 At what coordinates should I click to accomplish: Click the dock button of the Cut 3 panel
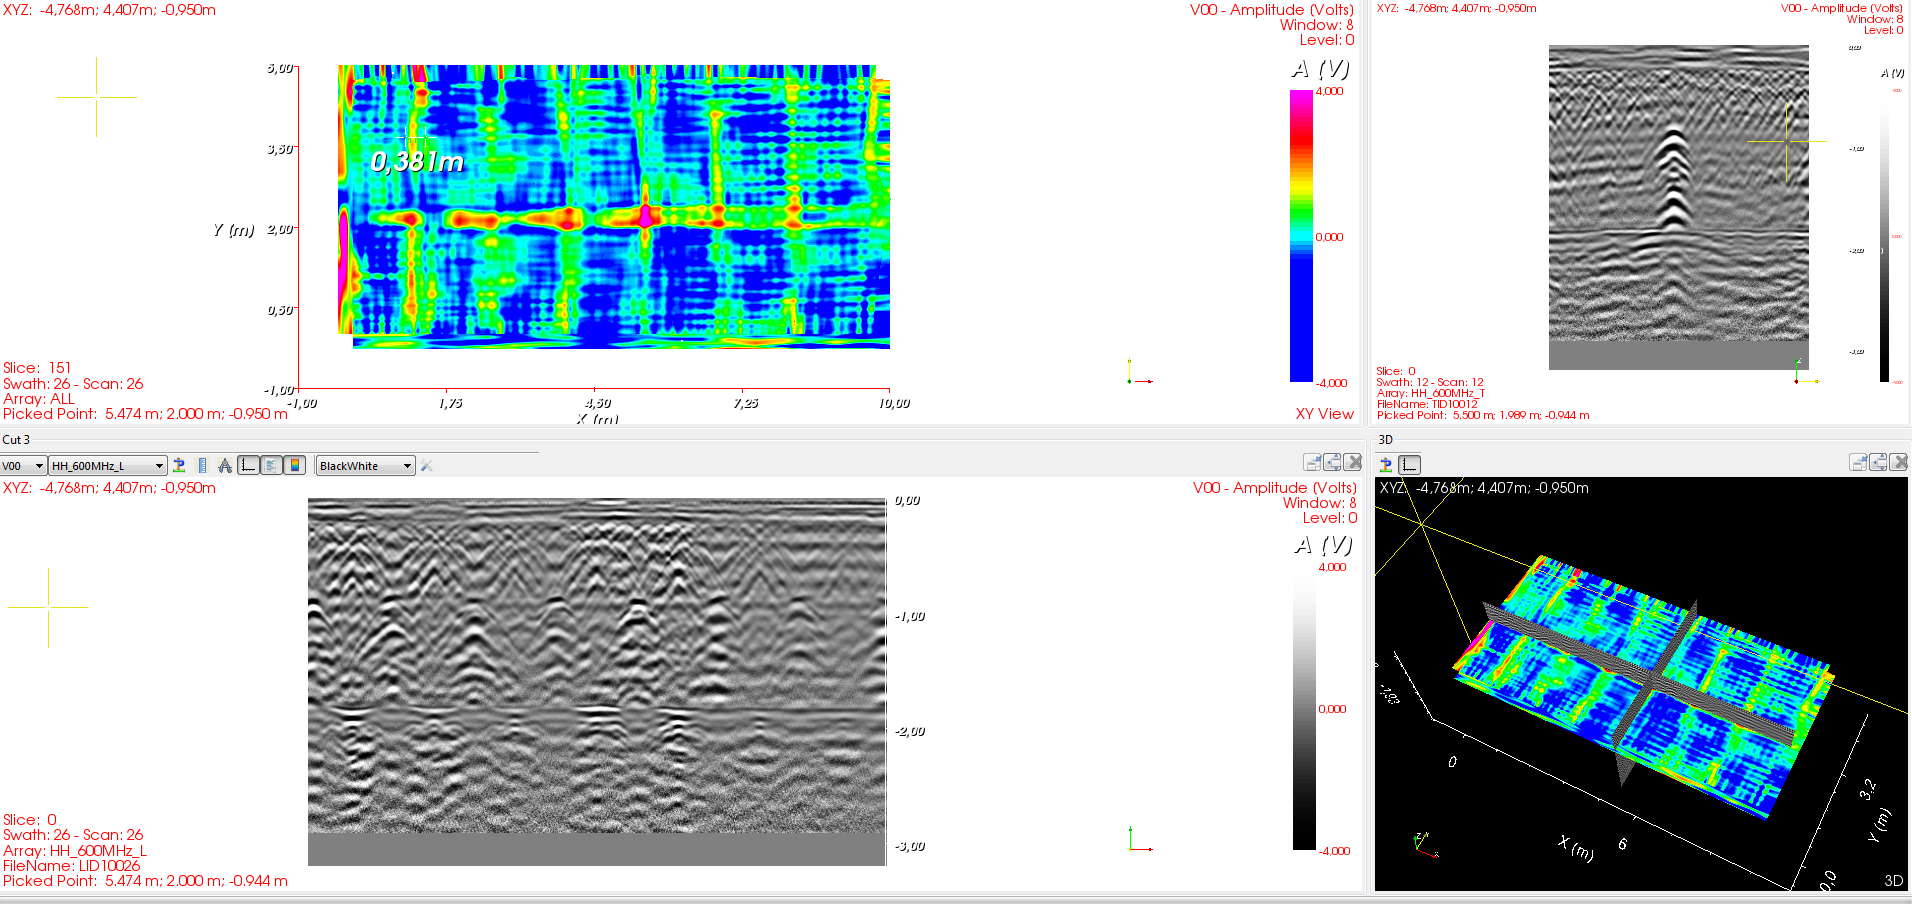(x=1313, y=462)
